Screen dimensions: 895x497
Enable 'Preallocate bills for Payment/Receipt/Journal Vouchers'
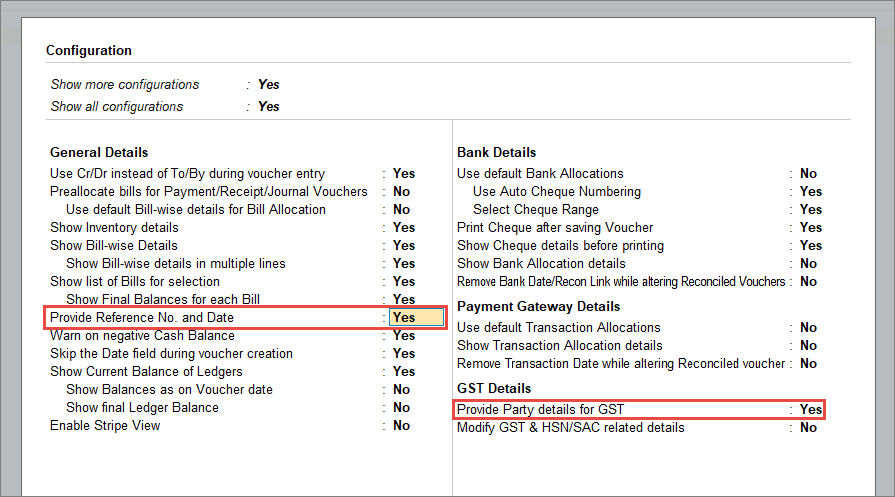[x=401, y=192]
